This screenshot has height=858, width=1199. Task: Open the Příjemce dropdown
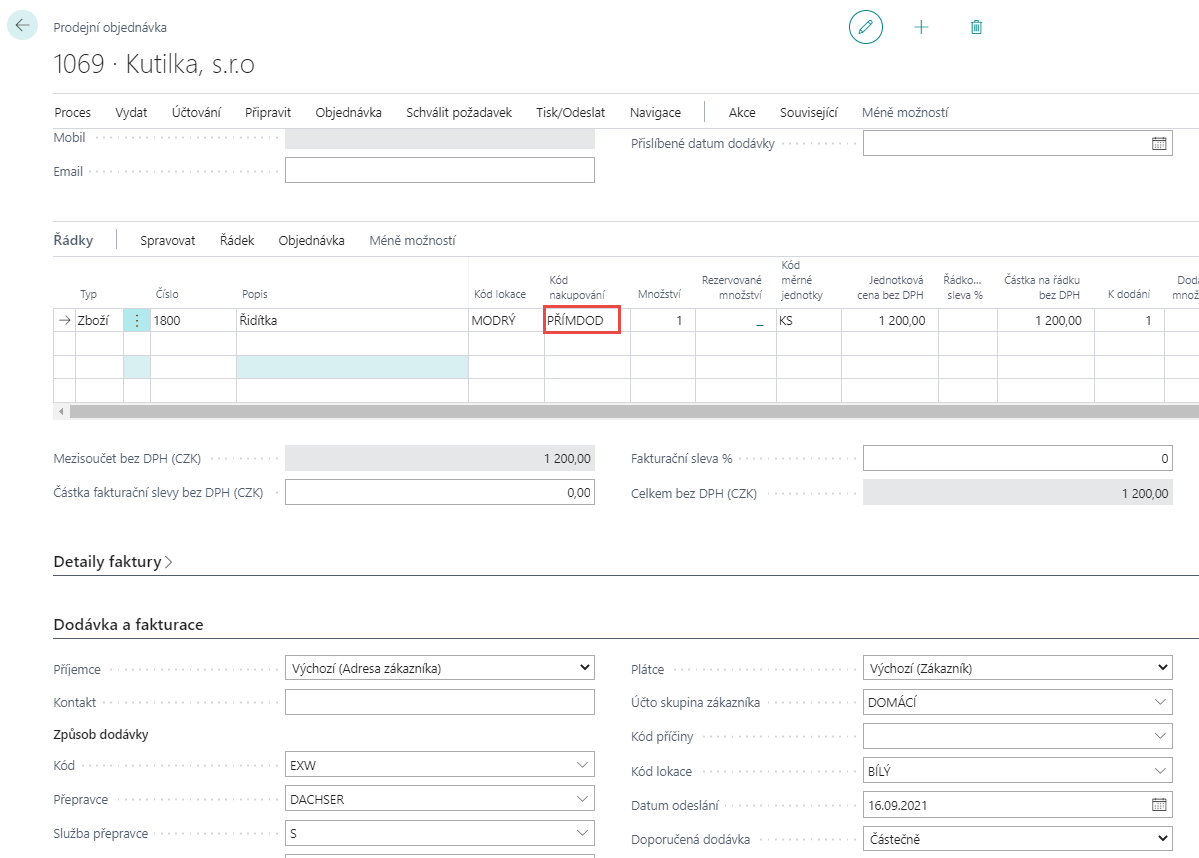point(584,668)
